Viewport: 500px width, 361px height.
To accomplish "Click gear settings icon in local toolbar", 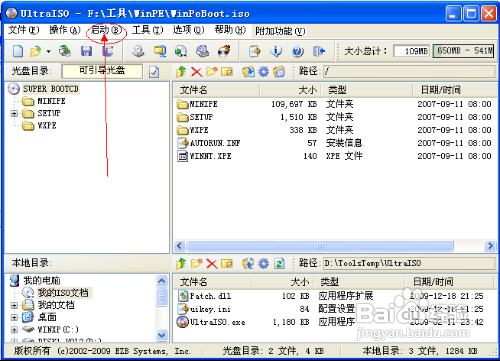I will click(x=264, y=264).
